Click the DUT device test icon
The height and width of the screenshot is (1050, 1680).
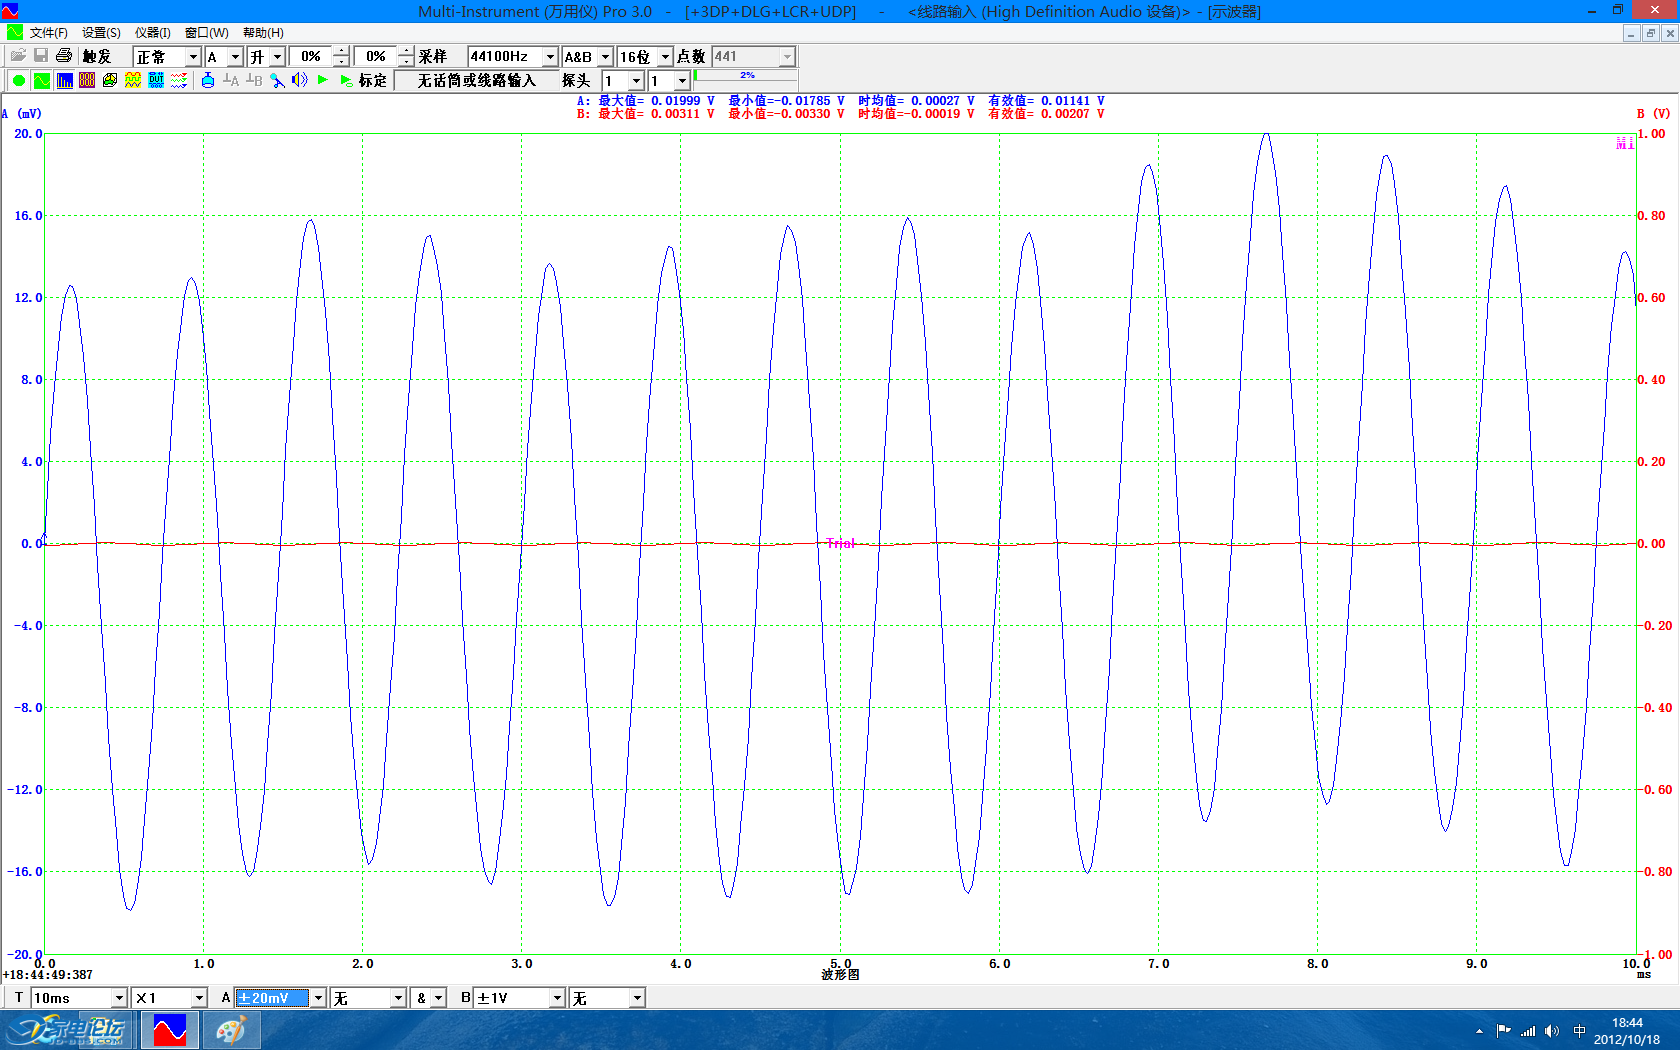[156, 80]
